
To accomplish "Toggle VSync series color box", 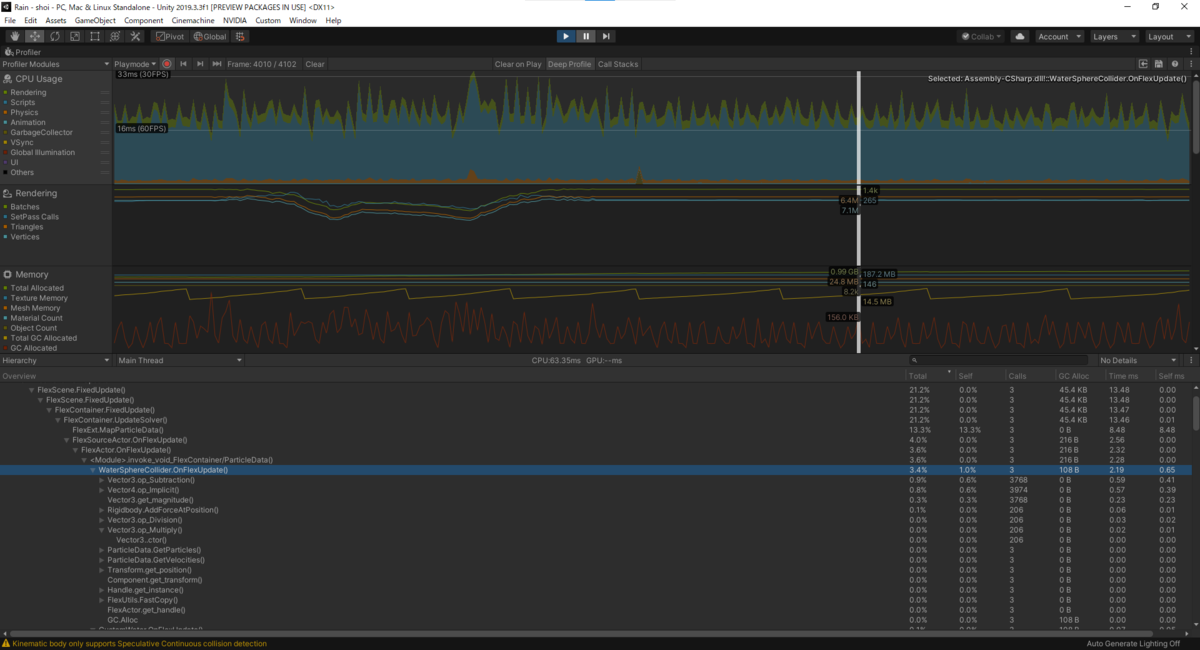I will pyautogui.click(x=5, y=142).
